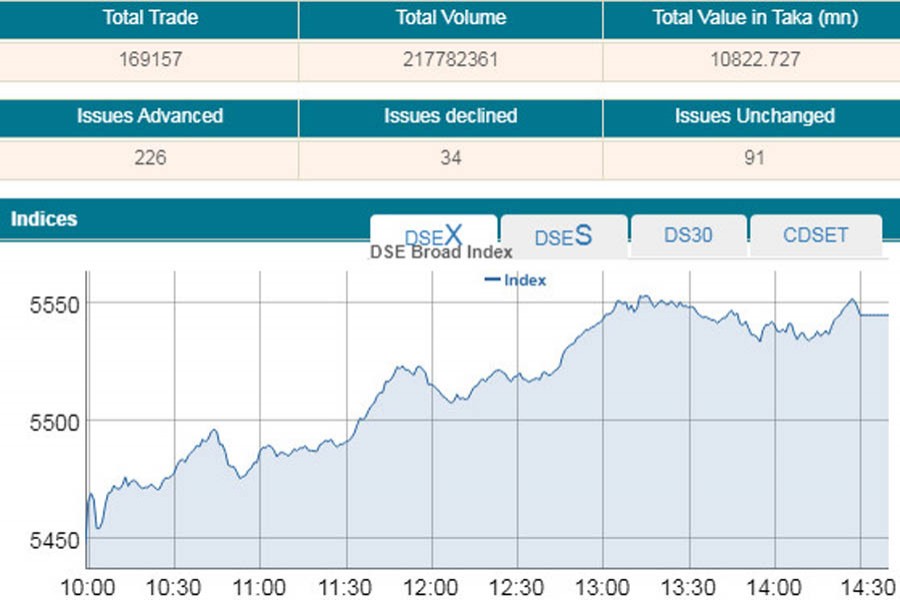Viewport: 900px width, 600px height.
Task: Select the DS30 tab
Action: pos(688,235)
